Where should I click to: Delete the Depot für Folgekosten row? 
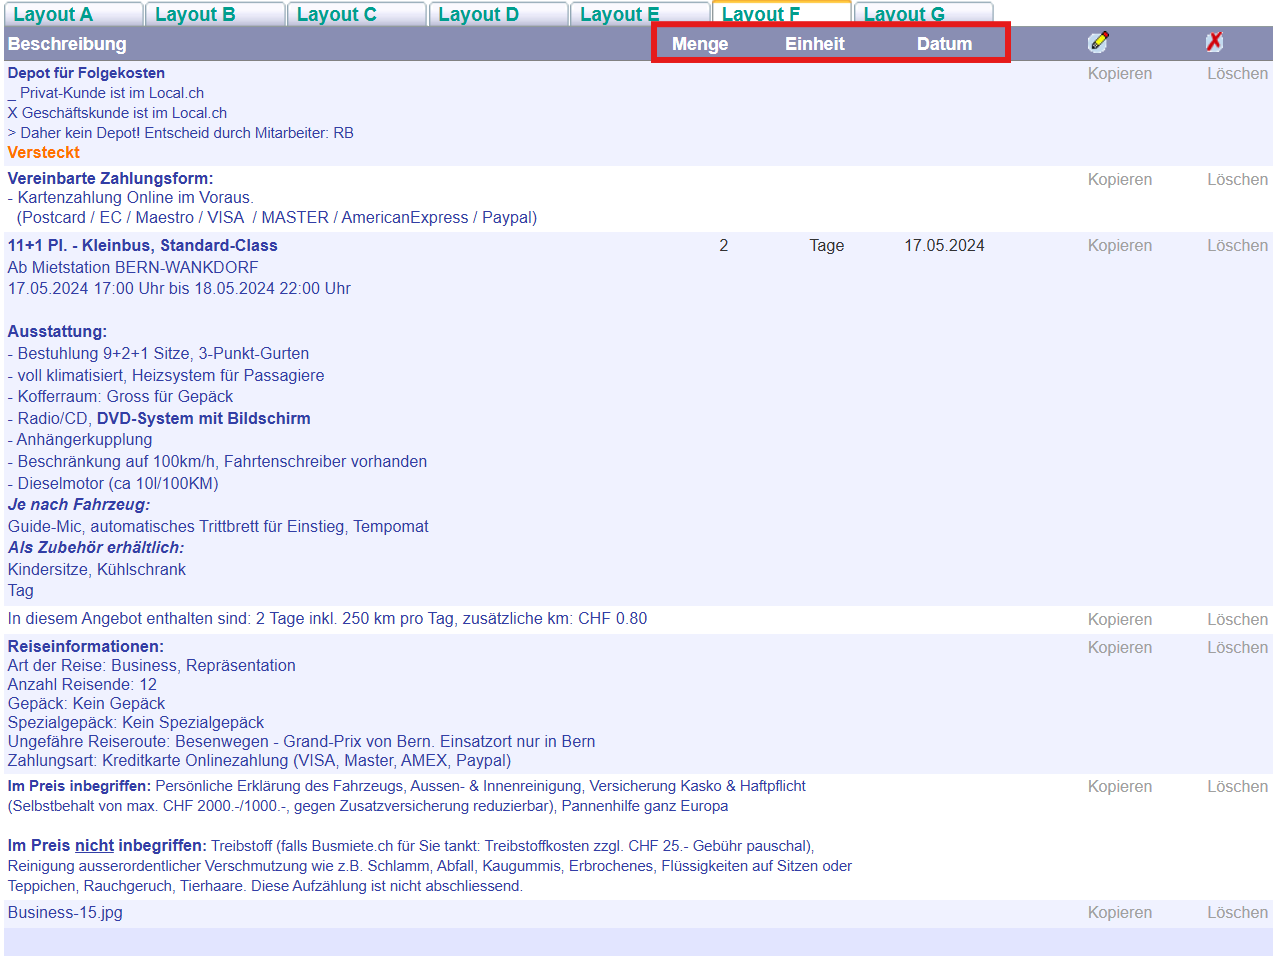[x=1237, y=74]
